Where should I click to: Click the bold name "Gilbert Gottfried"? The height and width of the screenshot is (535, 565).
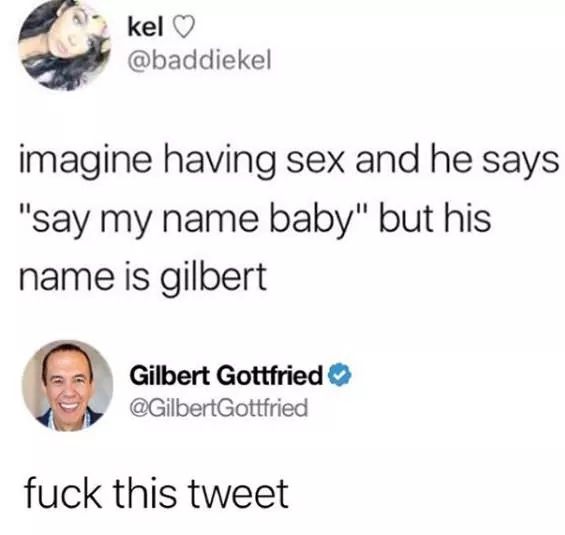pyautogui.click(x=226, y=375)
